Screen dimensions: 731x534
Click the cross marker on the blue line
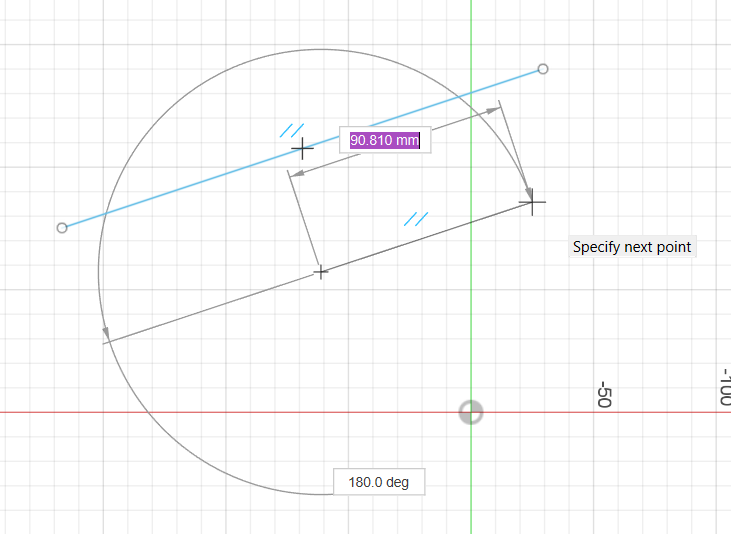[302, 149]
